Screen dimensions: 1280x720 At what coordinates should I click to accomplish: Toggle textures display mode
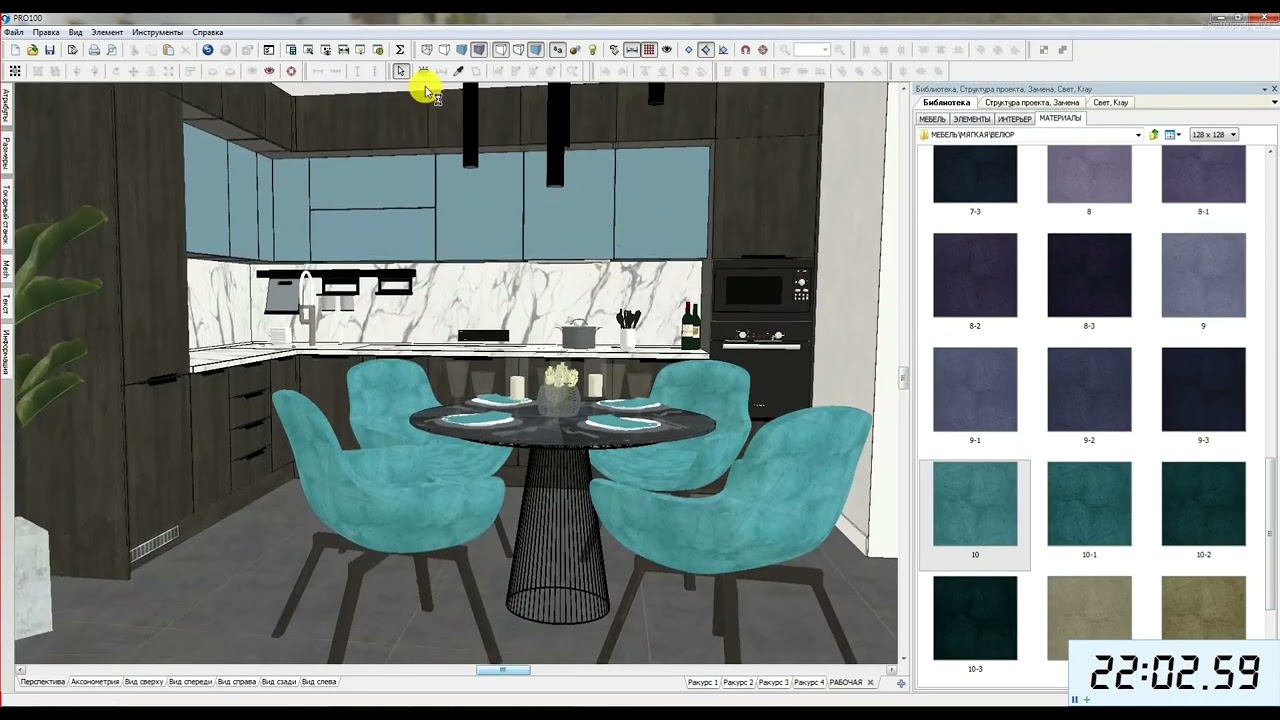click(x=479, y=50)
